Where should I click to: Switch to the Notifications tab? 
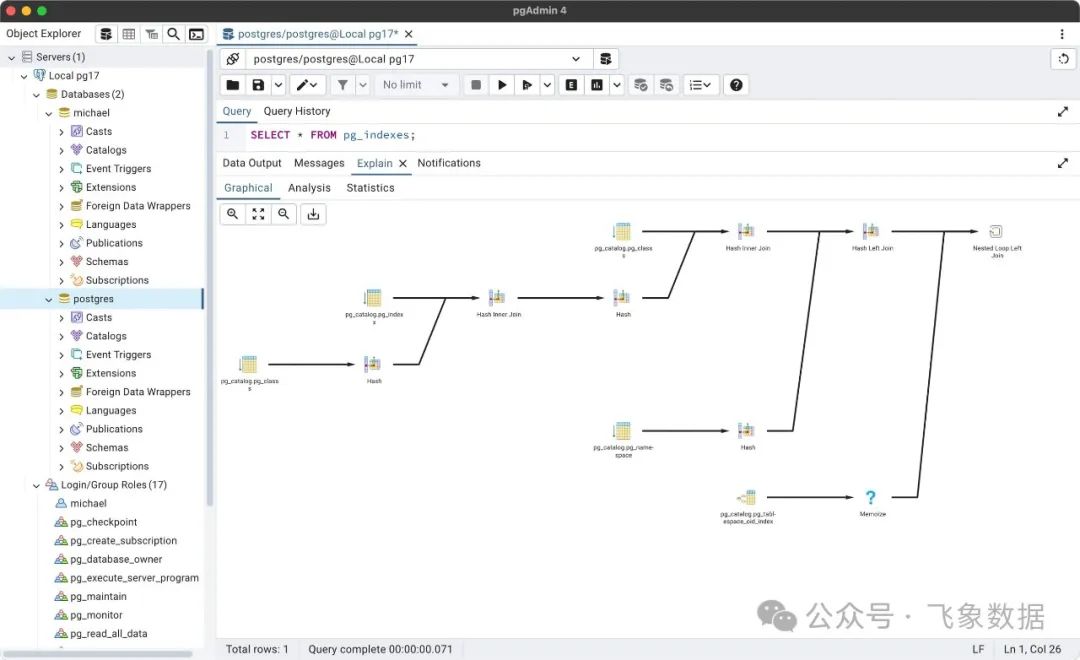(x=449, y=163)
